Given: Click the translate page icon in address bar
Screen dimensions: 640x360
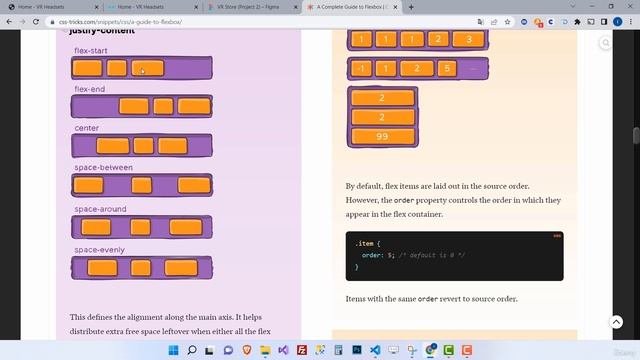Looking at the screenshot, I should [480, 22].
